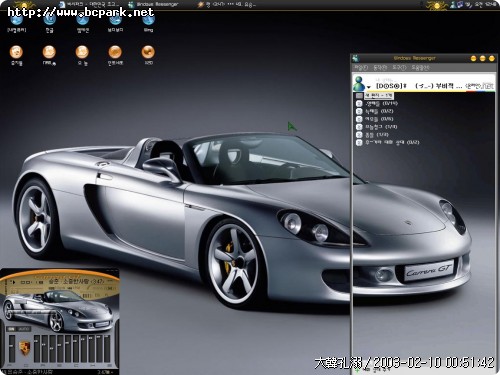
Task: Toggle the equalizer AUTO button
Action: [x=24, y=329]
